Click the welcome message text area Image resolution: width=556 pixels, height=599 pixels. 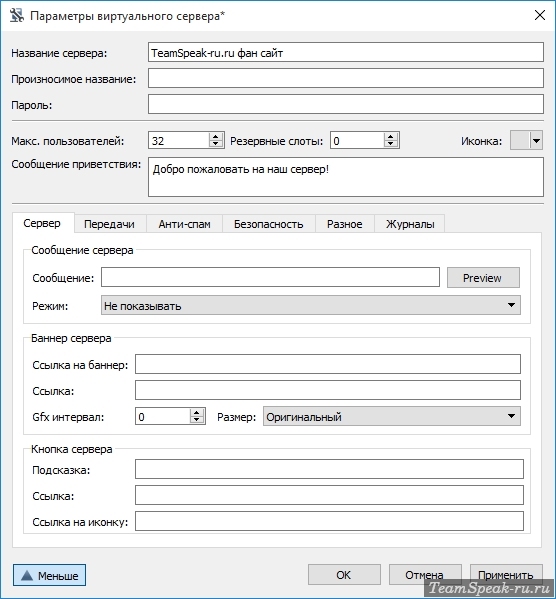(x=345, y=177)
